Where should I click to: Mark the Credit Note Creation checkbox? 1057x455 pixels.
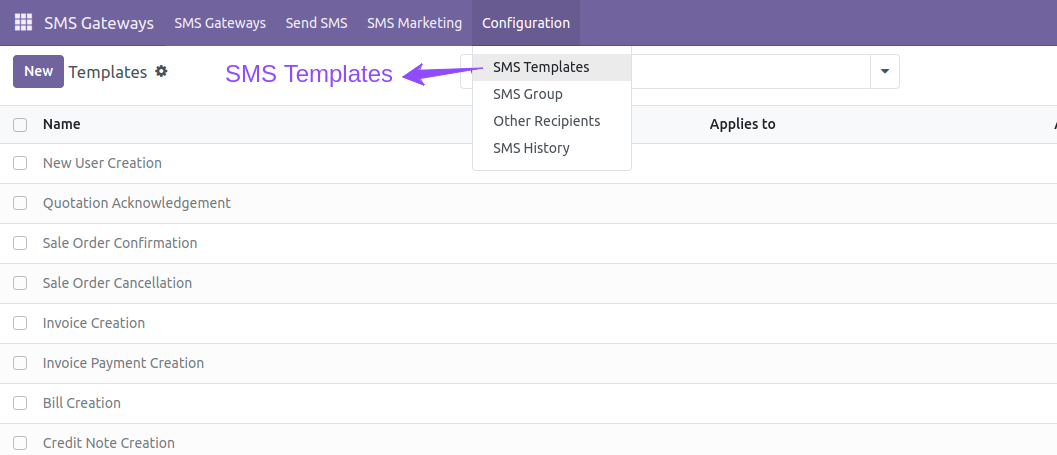(20, 443)
